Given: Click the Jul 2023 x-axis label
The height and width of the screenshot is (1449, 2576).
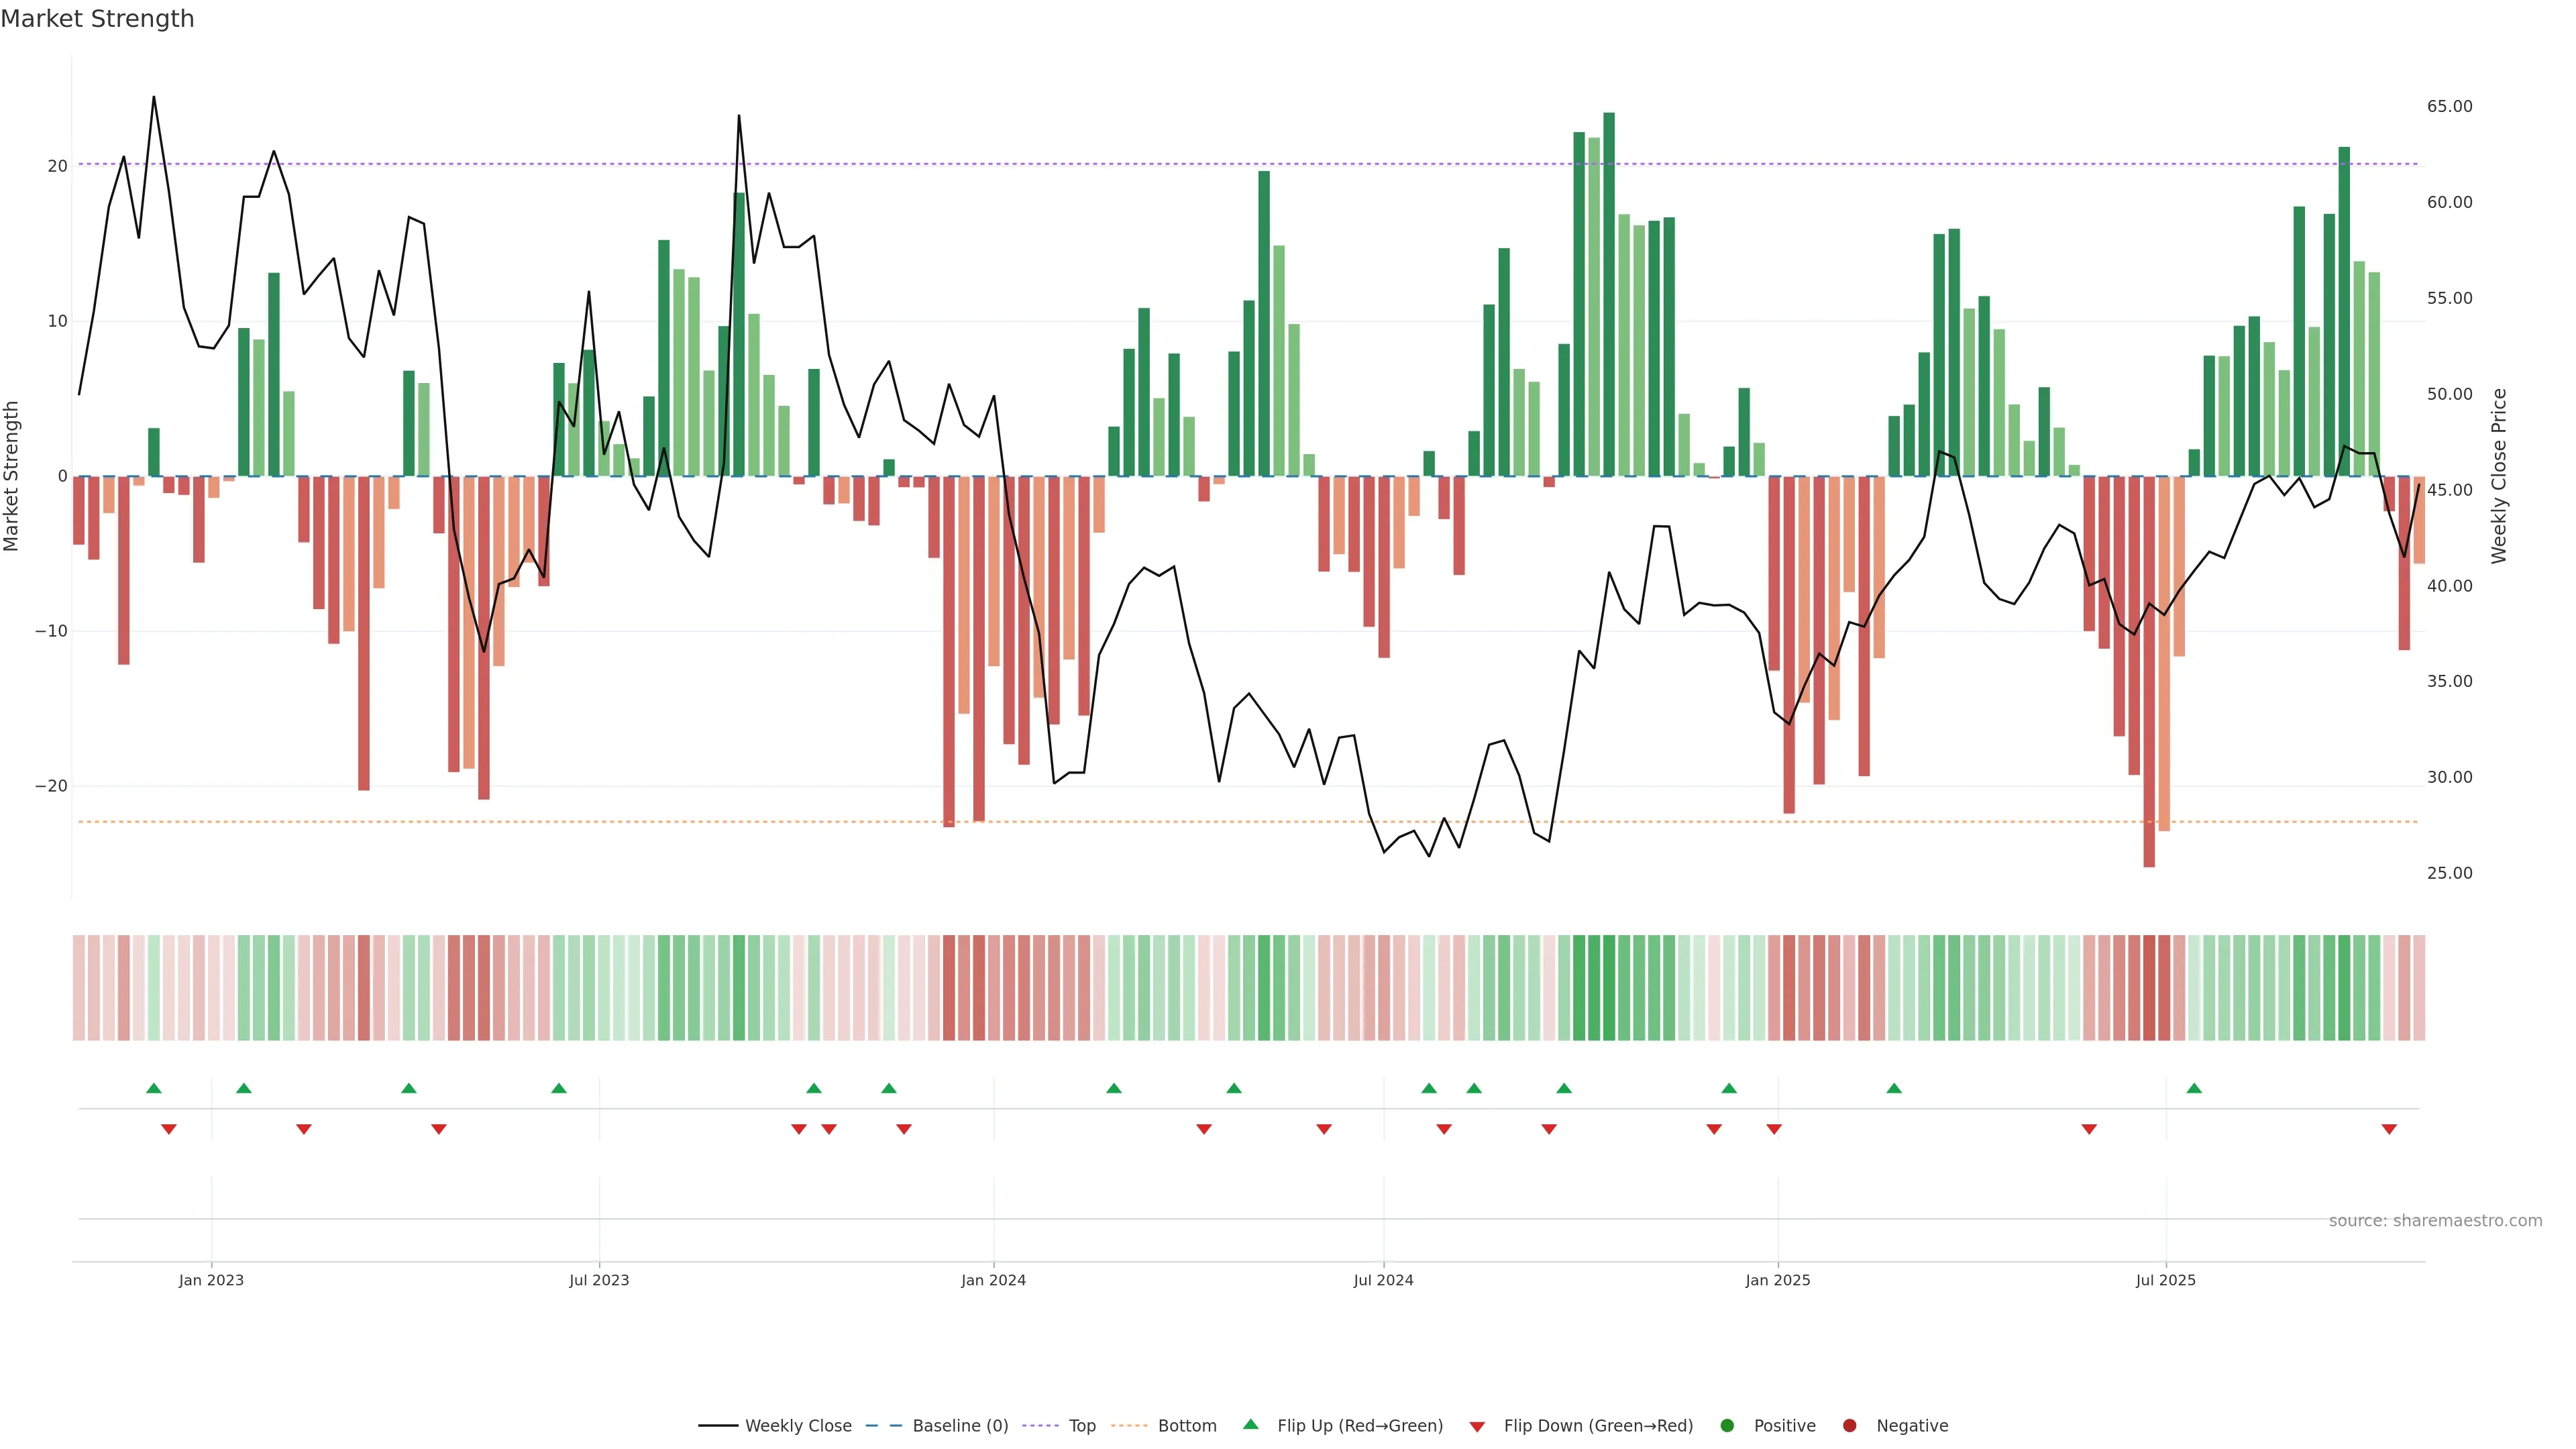Looking at the screenshot, I should 599,1280.
